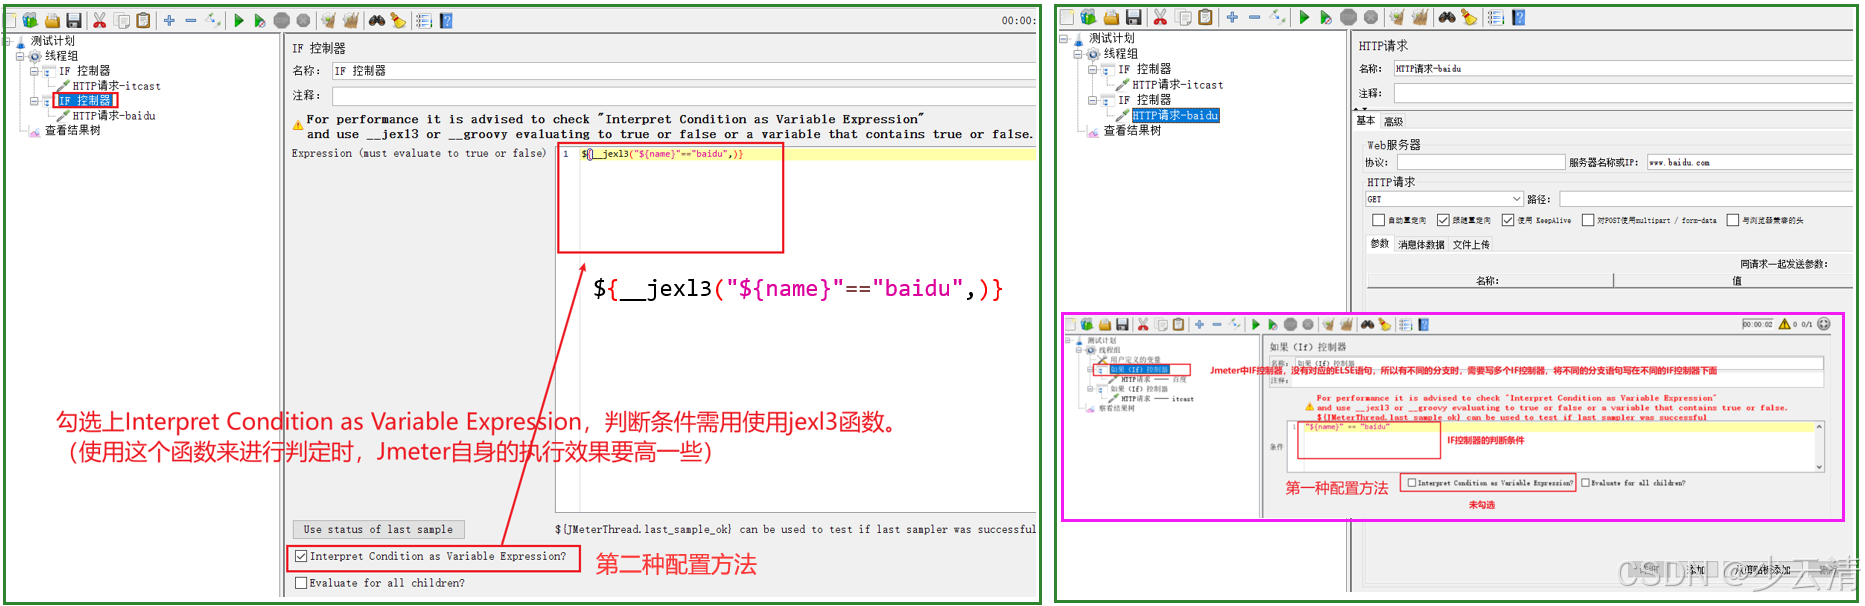Click plus Expand All icon in left window
Viewport: 1865px width, 606px height.
click(169, 20)
